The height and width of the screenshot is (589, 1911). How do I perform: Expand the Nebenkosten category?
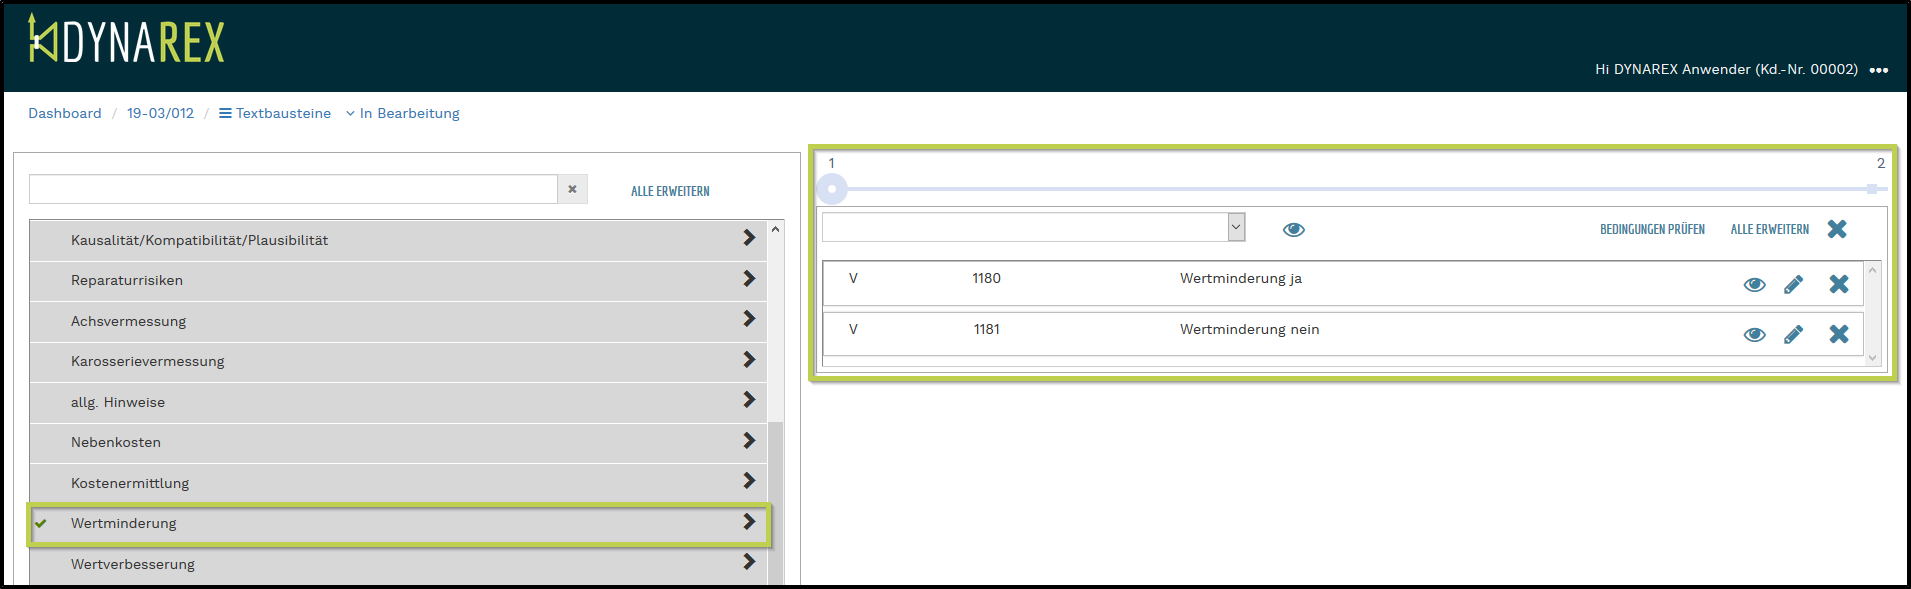(x=748, y=441)
